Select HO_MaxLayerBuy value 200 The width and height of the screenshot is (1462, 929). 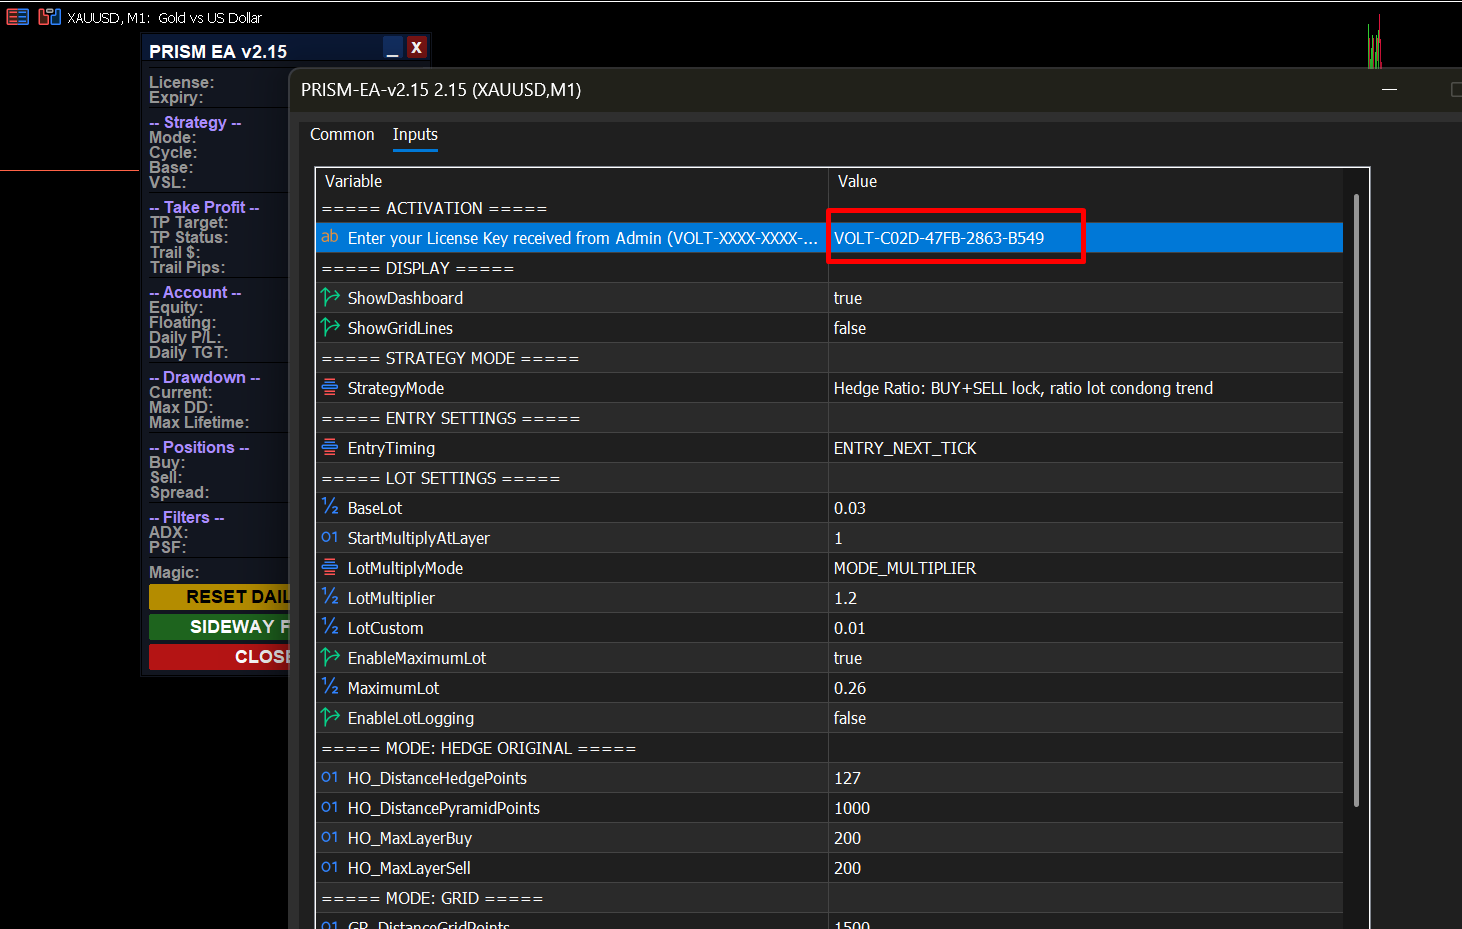[1085, 838]
